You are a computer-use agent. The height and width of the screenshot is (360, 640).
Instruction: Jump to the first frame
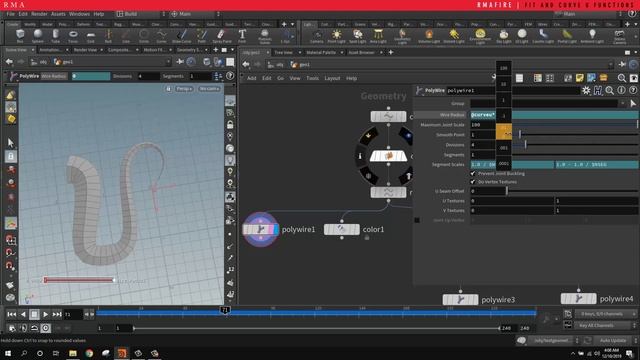(11, 314)
